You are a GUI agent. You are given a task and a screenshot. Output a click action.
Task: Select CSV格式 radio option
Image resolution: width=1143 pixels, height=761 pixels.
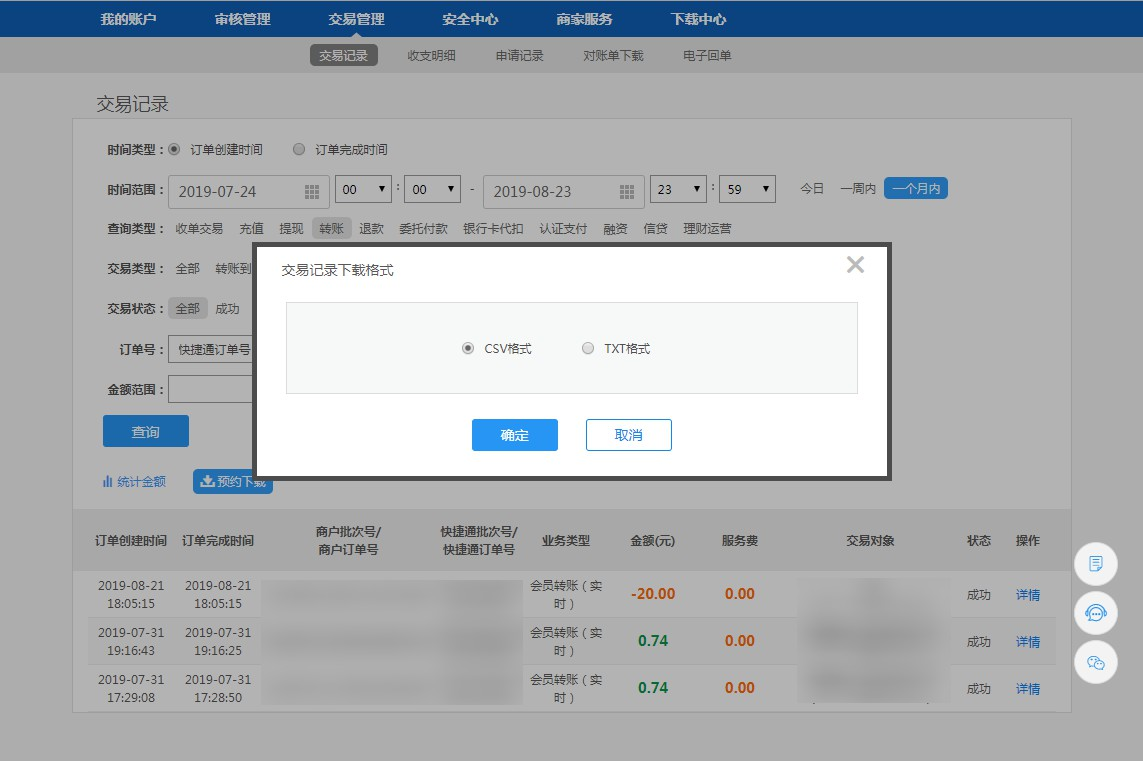468,349
